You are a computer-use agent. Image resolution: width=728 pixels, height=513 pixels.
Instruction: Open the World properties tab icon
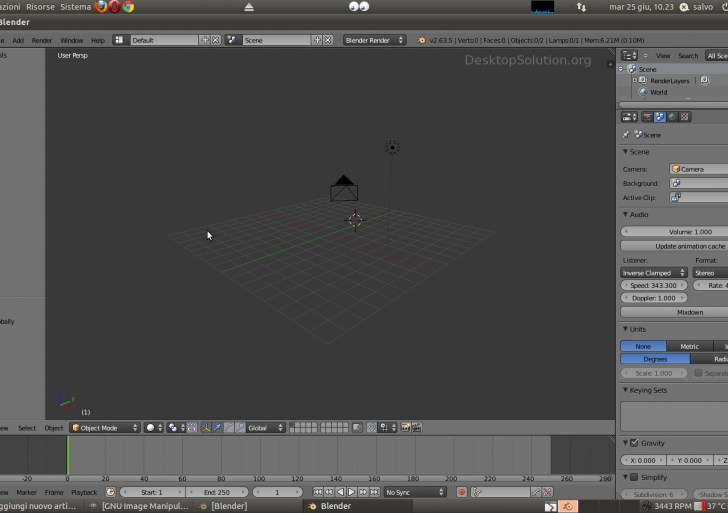coord(672,117)
